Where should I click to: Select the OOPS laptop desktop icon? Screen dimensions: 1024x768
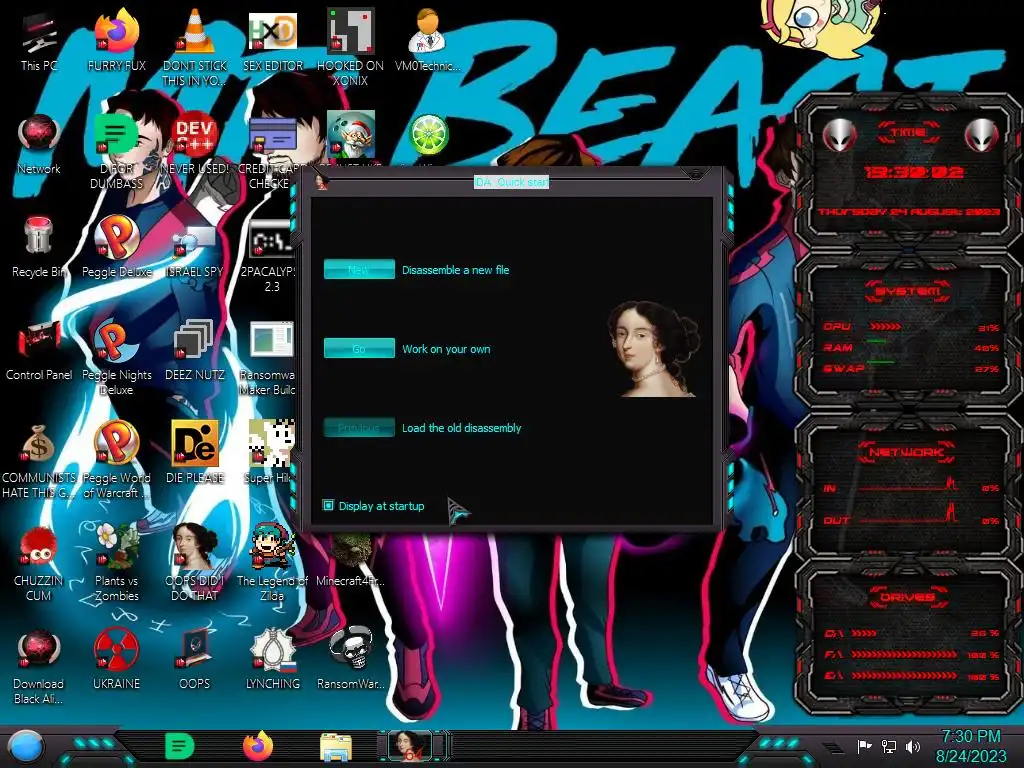click(195, 661)
